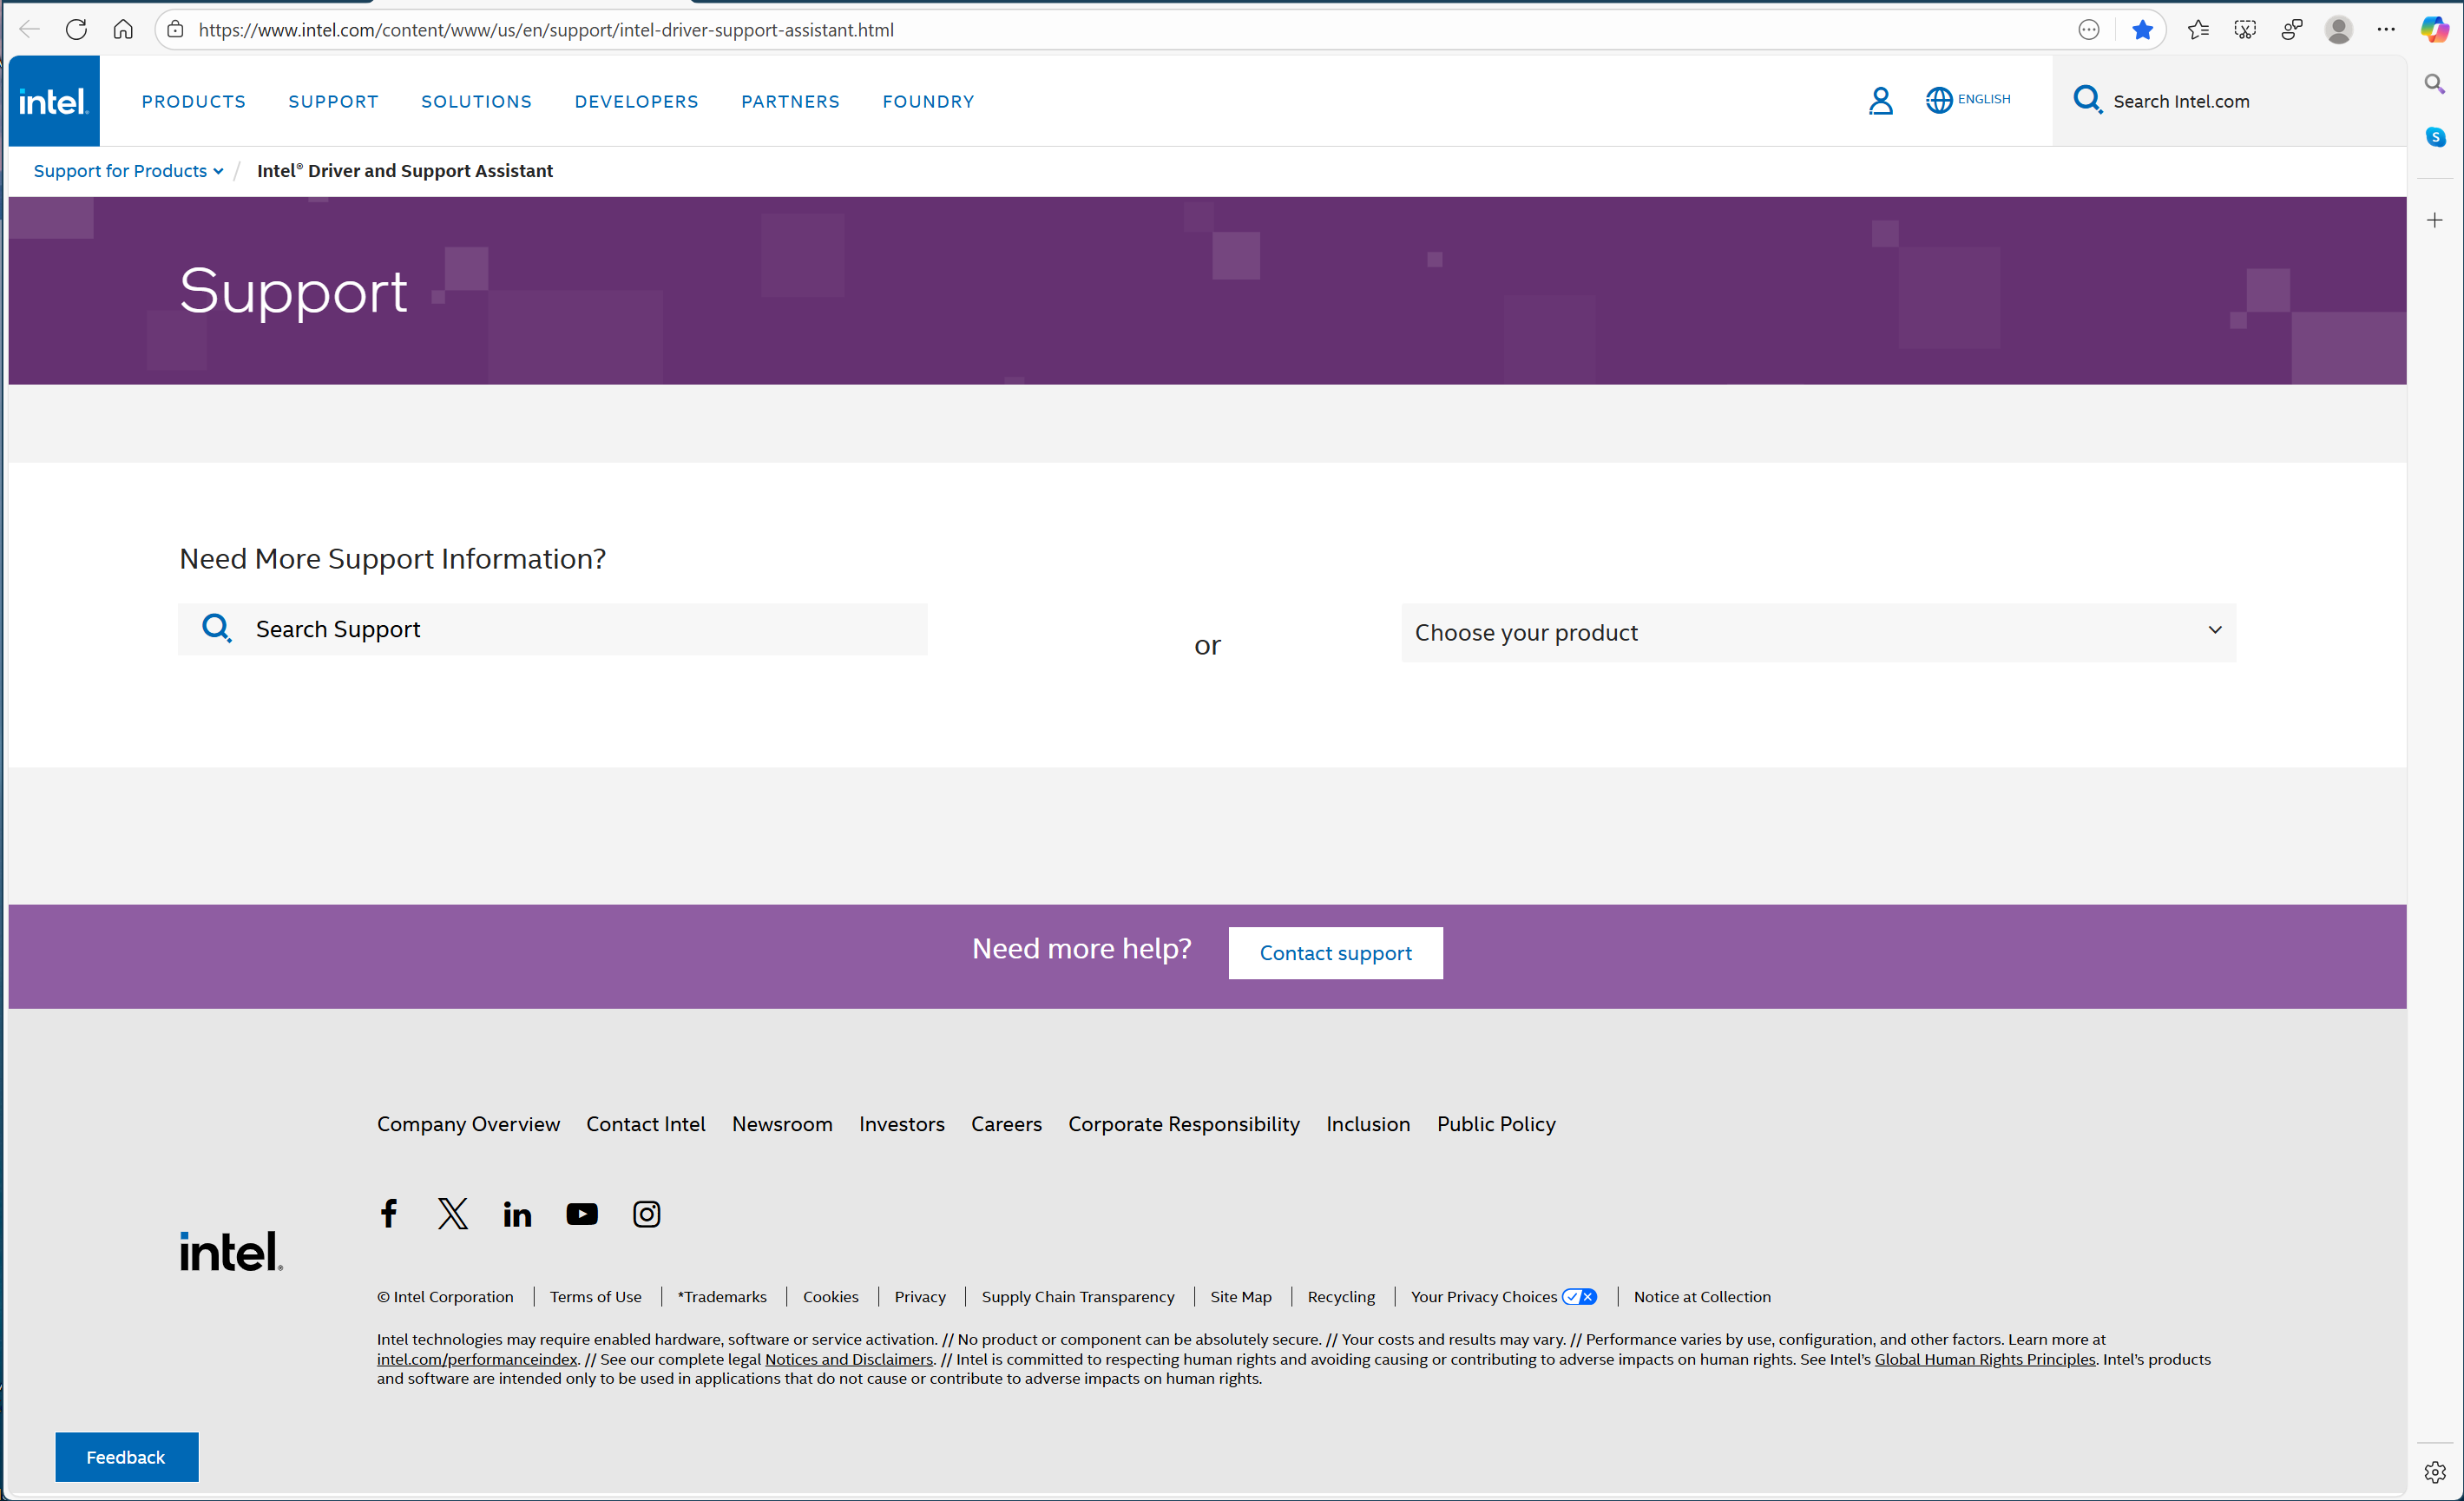Viewport: 2464px width, 1501px height.
Task: Refresh the page with browser reload icon
Action: [76, 29]
